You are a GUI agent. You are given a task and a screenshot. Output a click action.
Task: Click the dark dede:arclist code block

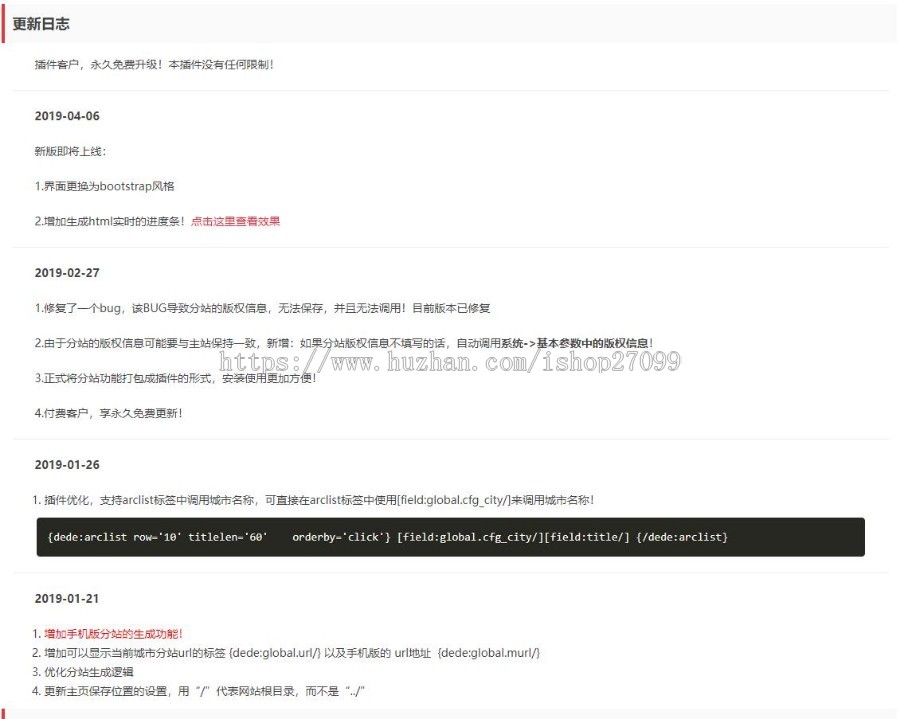(x=451, y=537)
